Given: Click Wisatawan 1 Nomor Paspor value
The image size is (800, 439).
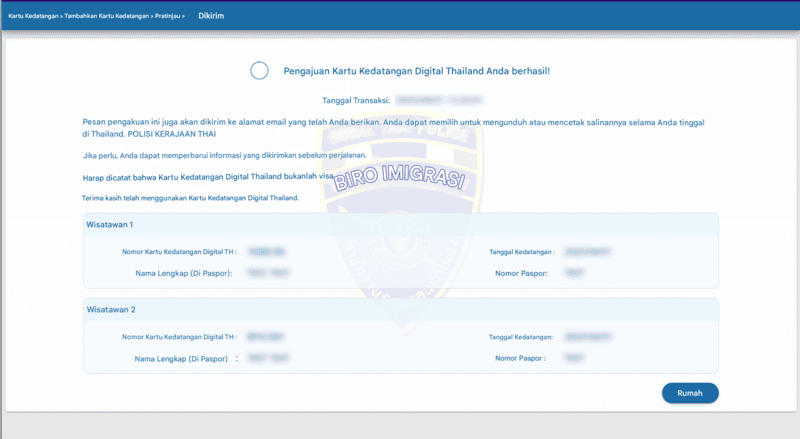Looking at the screenshot, I should [574, 273].
